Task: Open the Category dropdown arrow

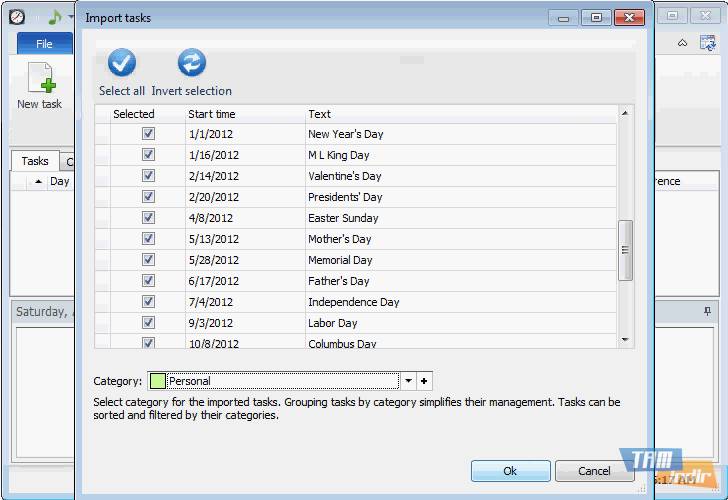Action: click(408, 381)
